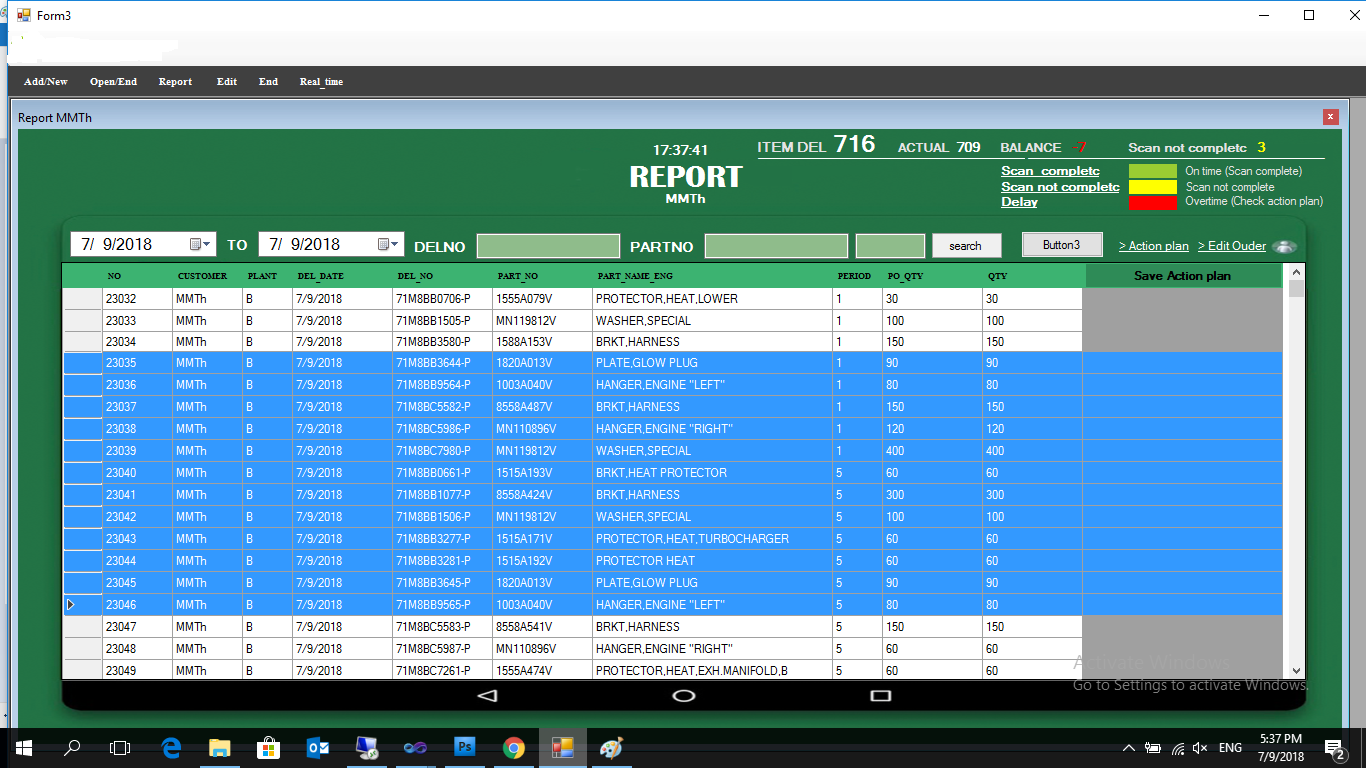Open Windows taskbar search
1366x768 pixels.
click(72, 748)
